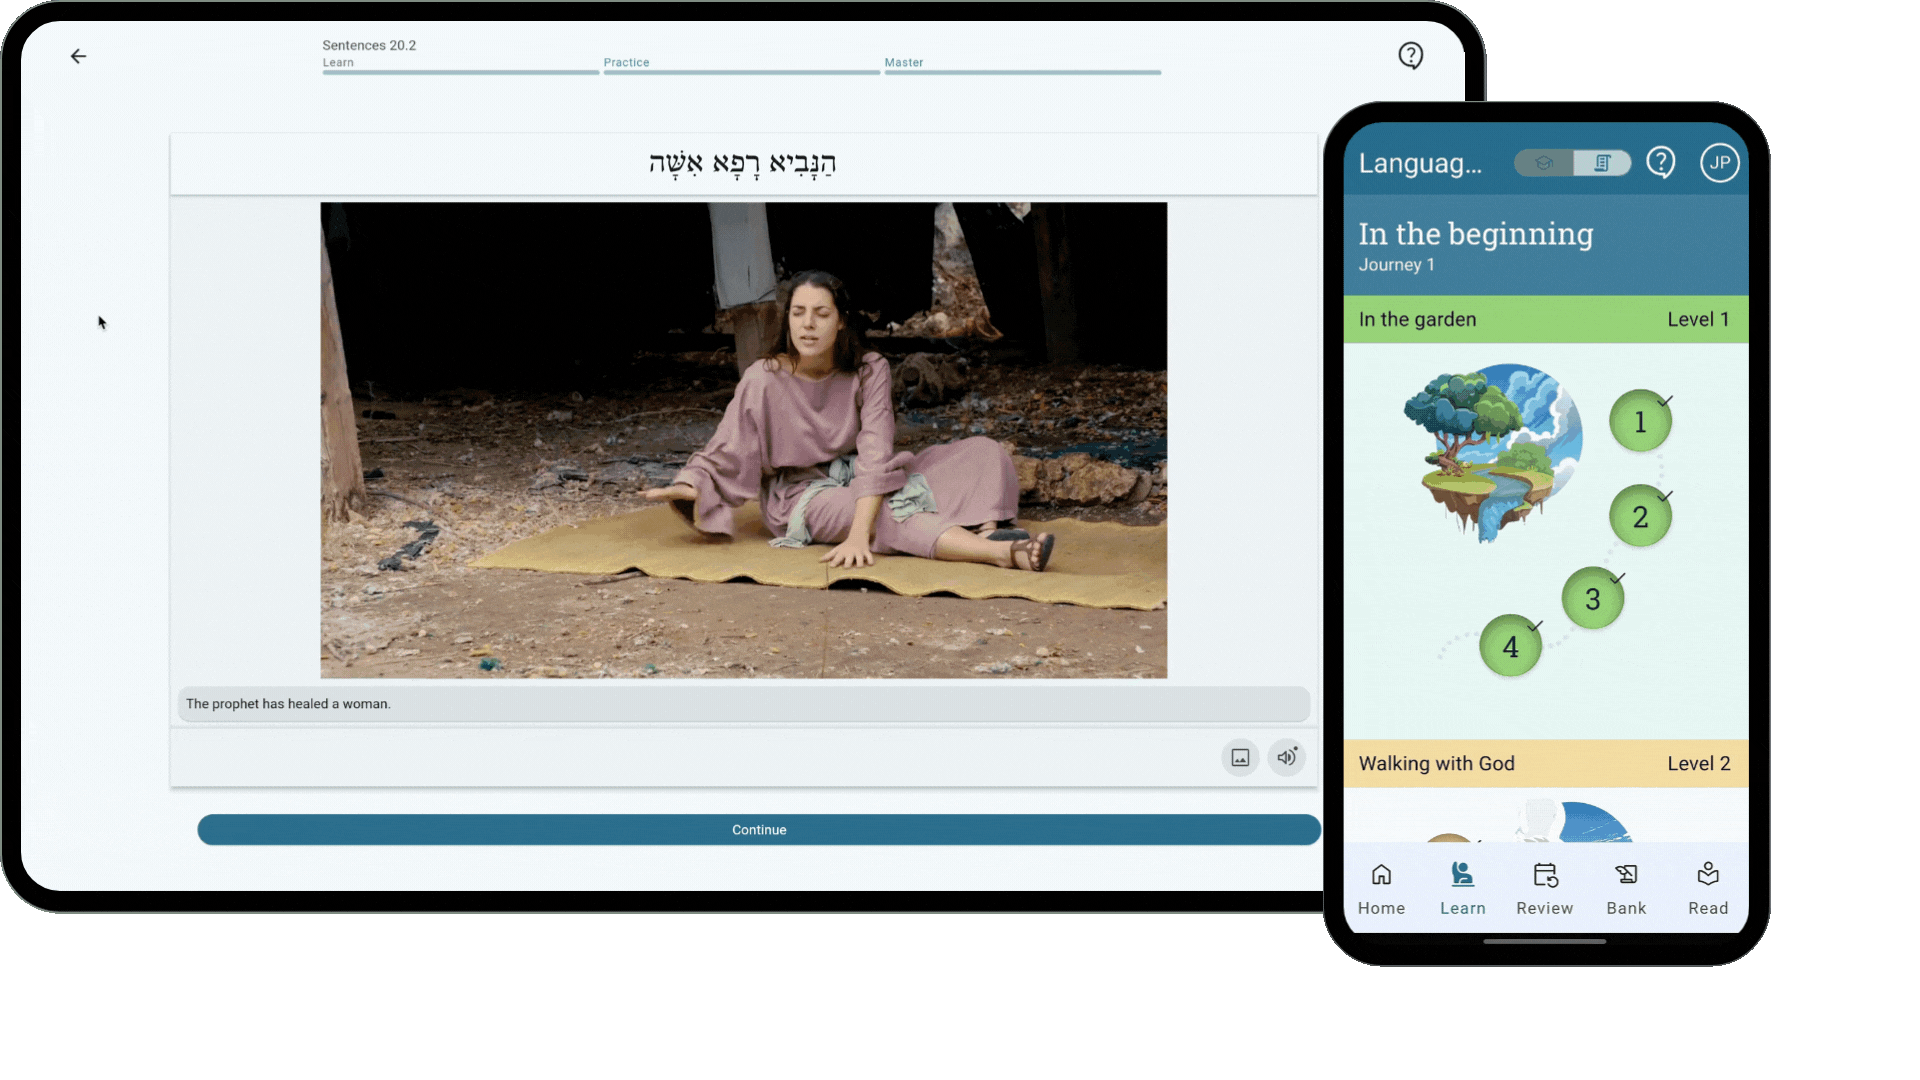
Task: Open lesson 3 circle in the garden
Action: (1593, 598)
